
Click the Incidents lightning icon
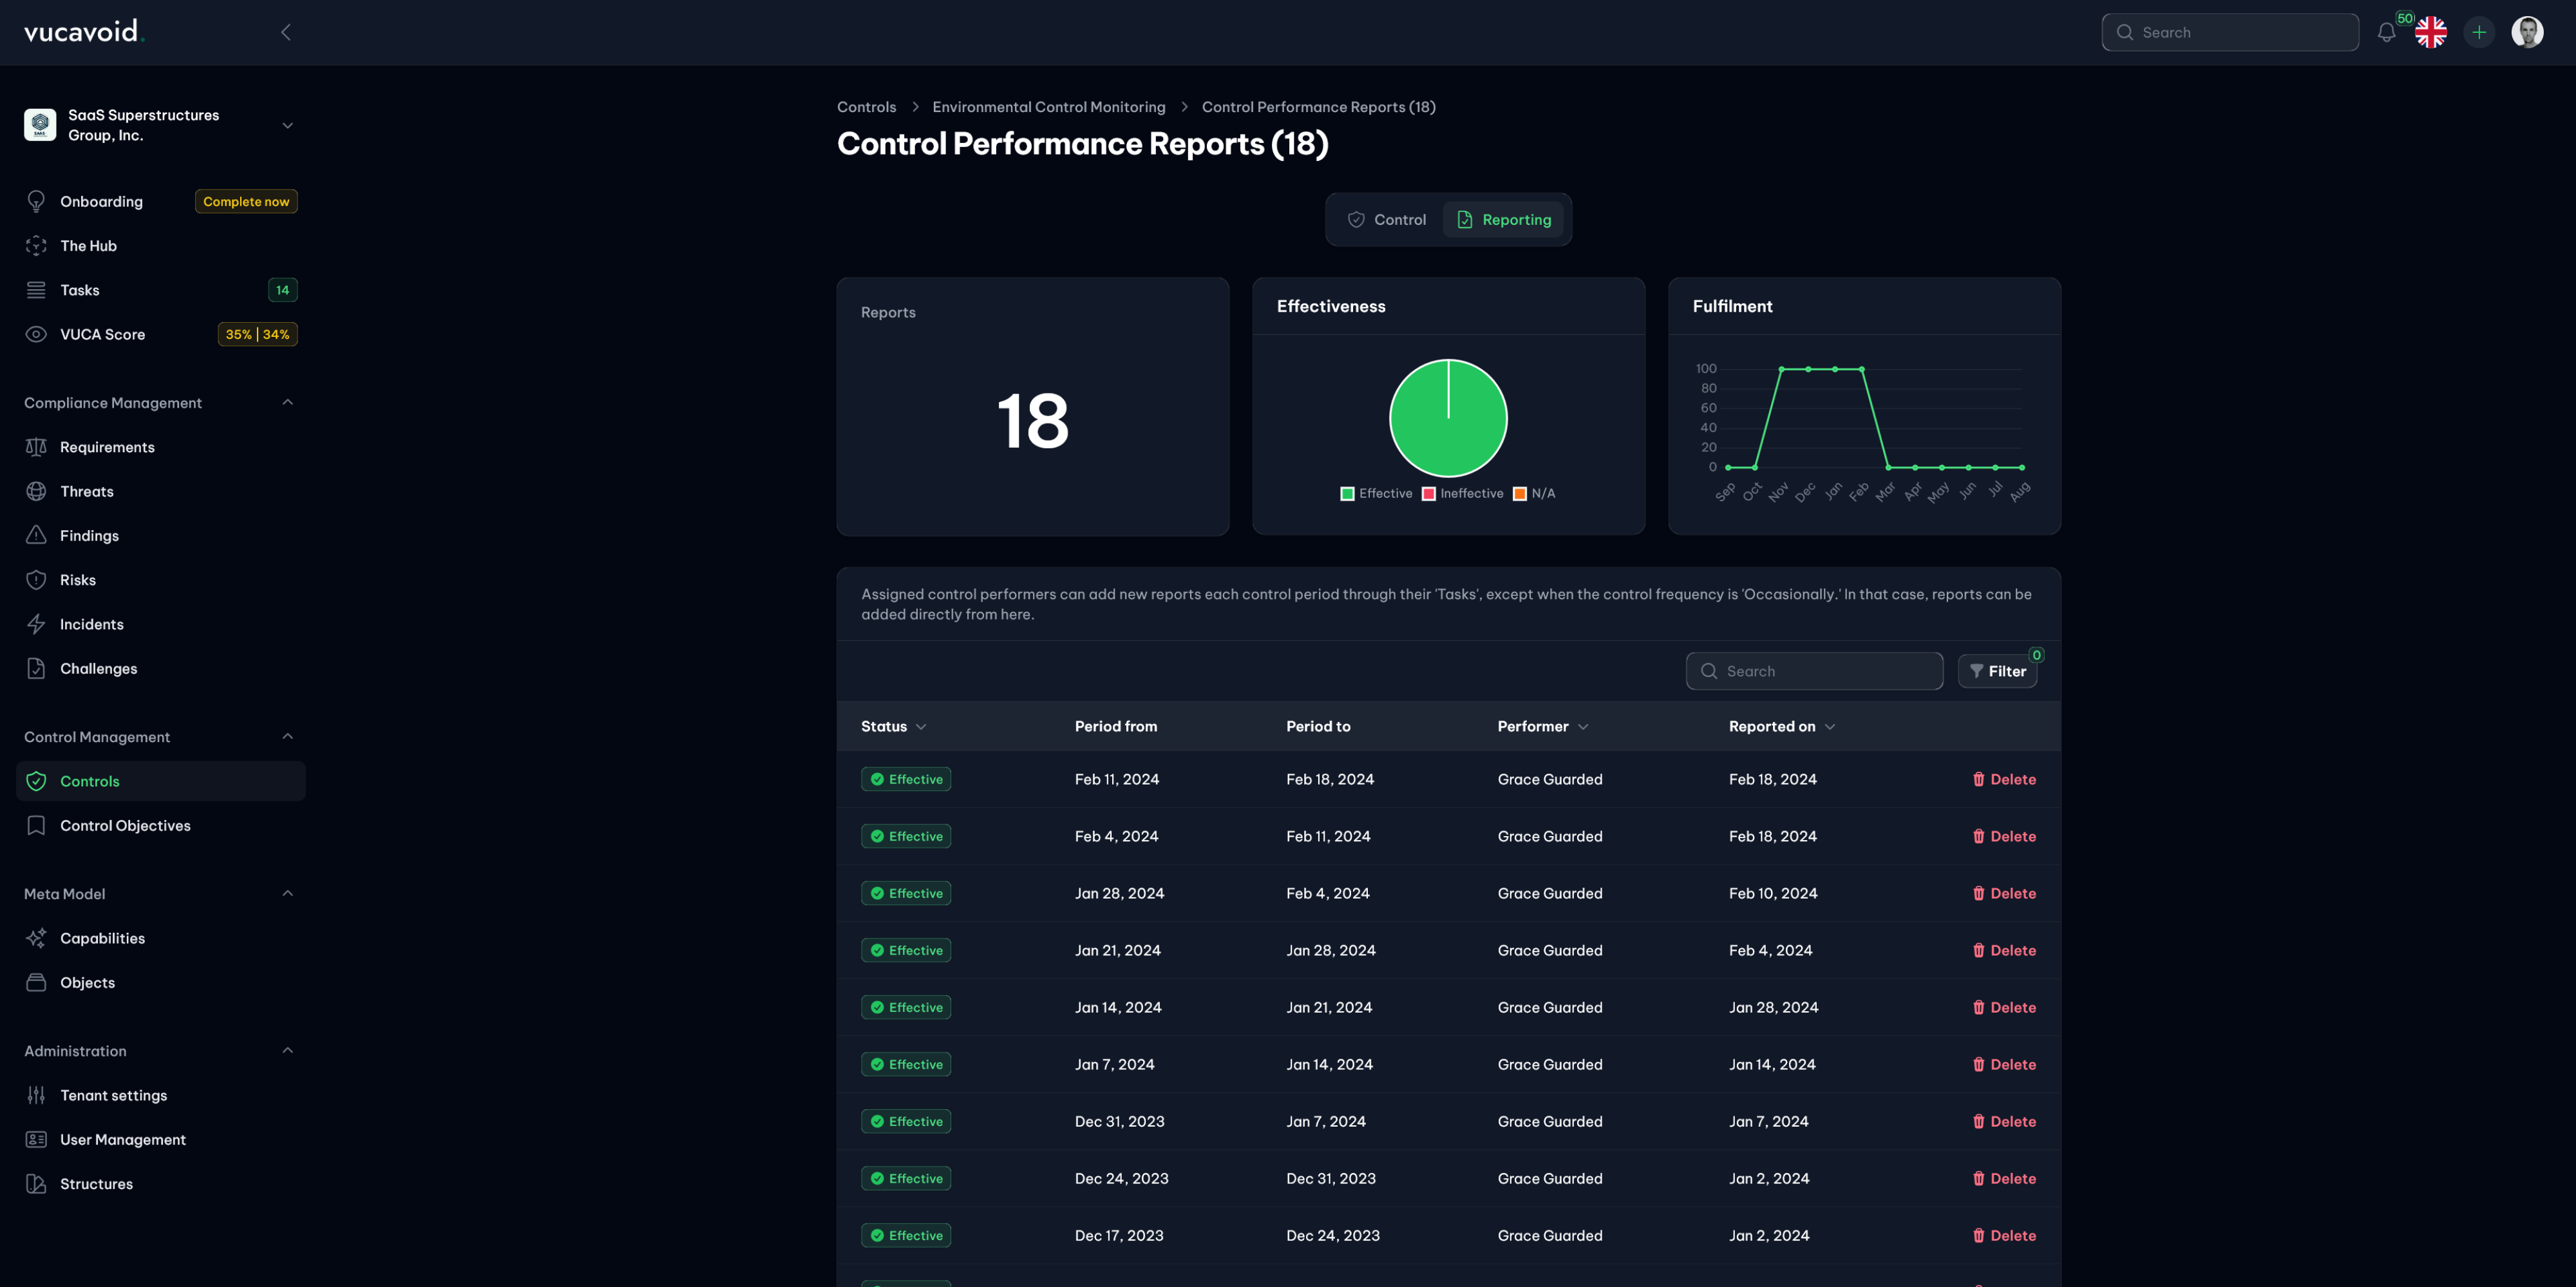36,623
